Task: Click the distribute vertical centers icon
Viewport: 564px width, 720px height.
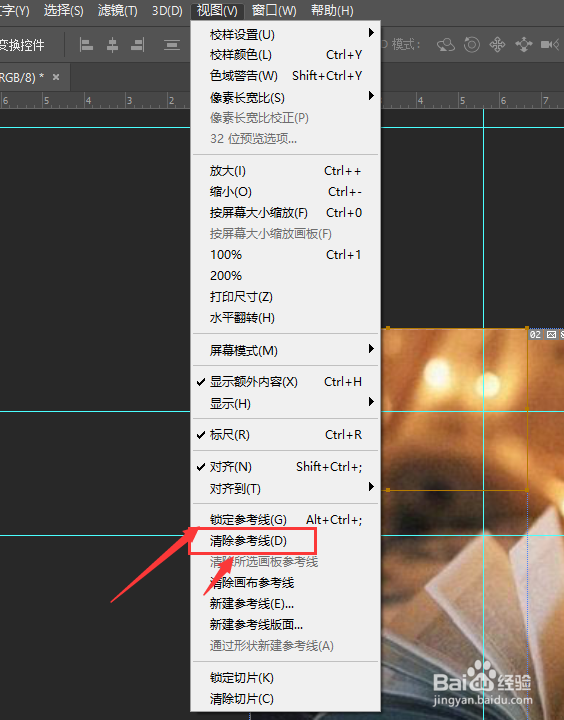Action: coord(171,45)
